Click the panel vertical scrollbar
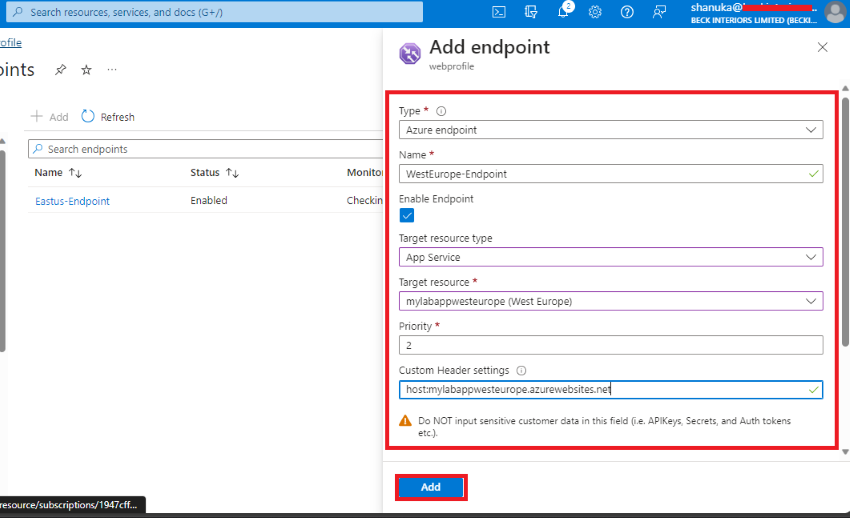The height and width of the screenshot is (518, 850). click(x=845, y=222)
